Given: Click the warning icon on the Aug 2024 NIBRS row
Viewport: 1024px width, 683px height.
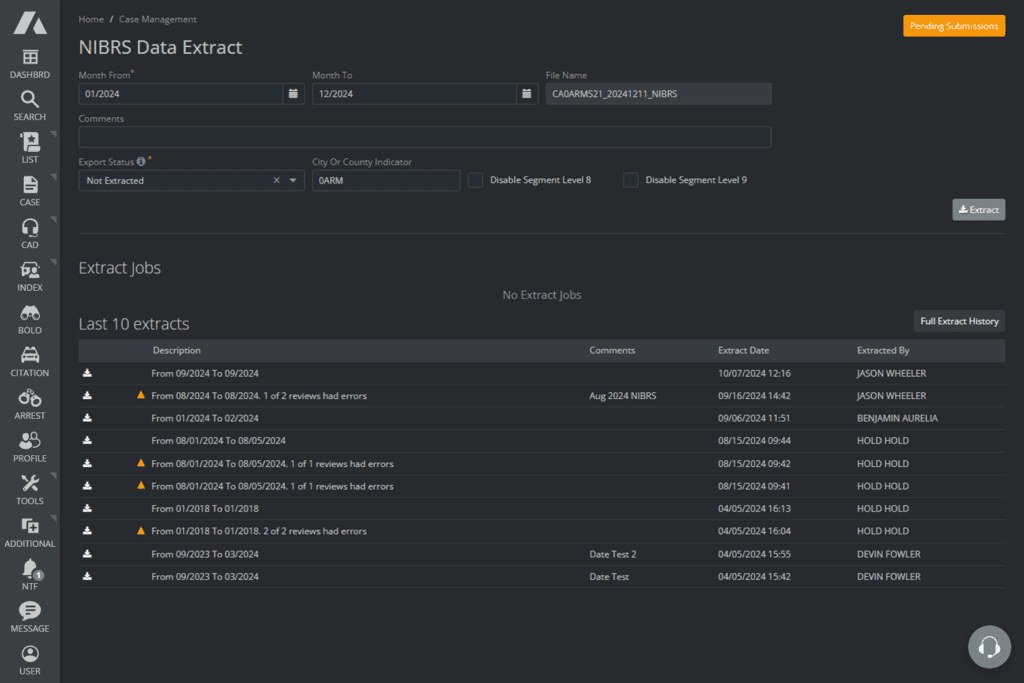Looking at the screenshot, I should (140, 395).
